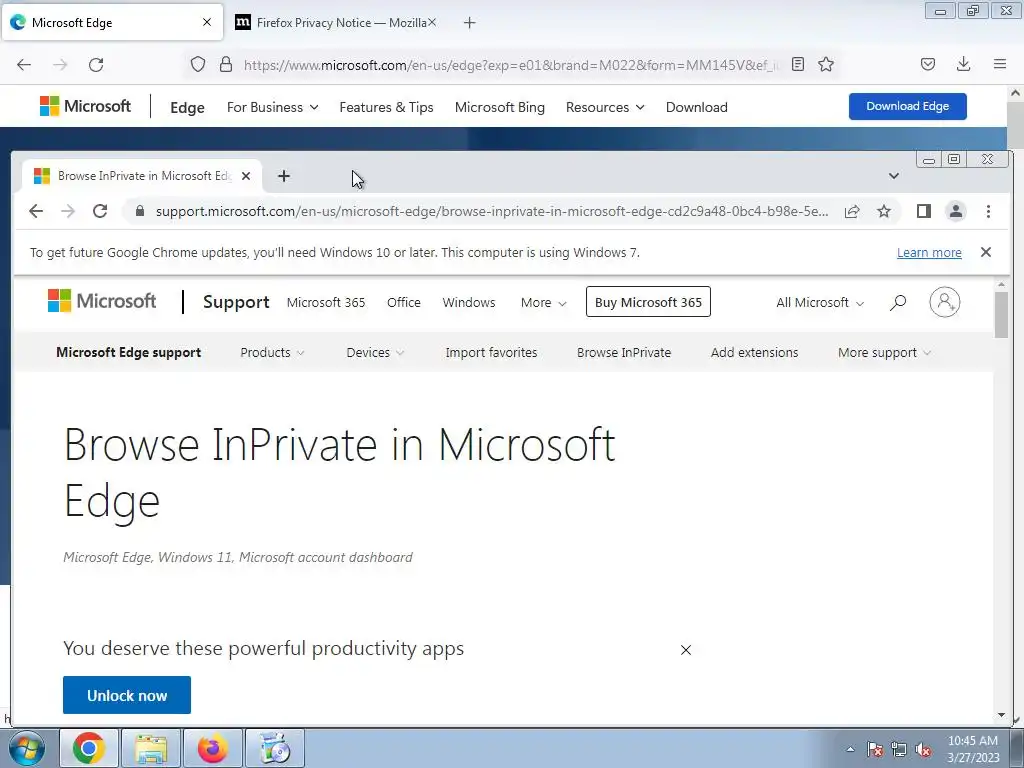Screen dimensions: 1024x768
Task: Click Learn more about Chrome updates
Action: click(x=929, y=253)
